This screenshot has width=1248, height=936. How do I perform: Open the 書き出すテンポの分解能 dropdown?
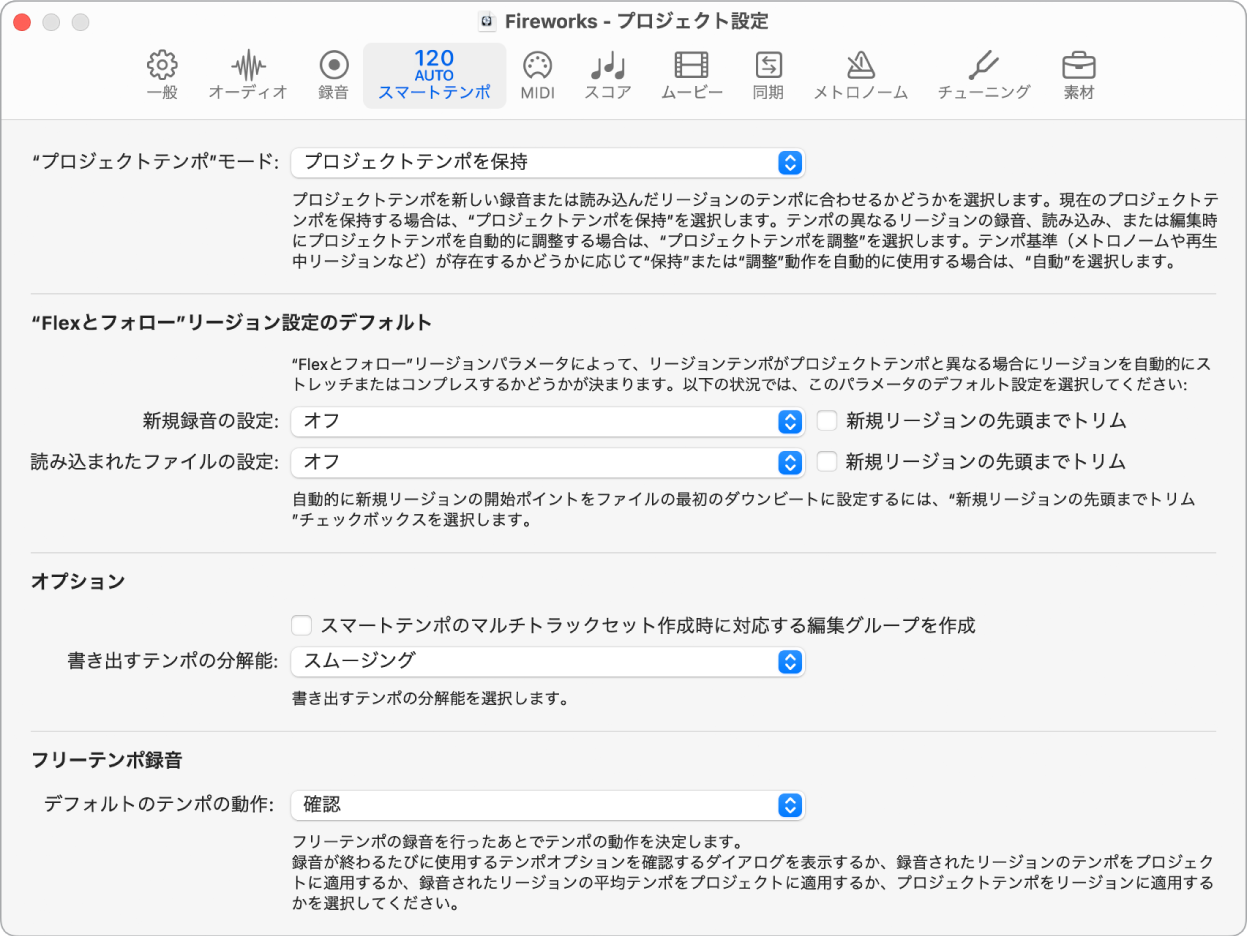click(x=548, y=661)
